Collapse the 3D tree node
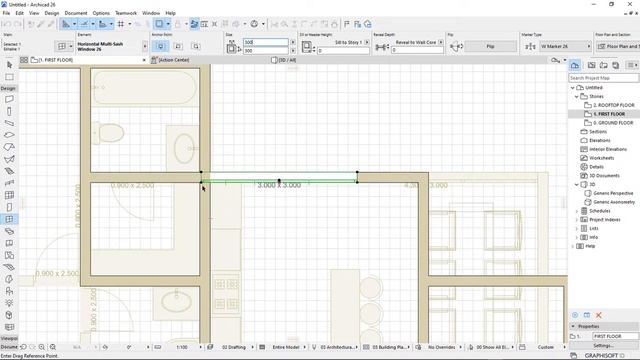Screen dimensions: 640x360 [576, 184]
